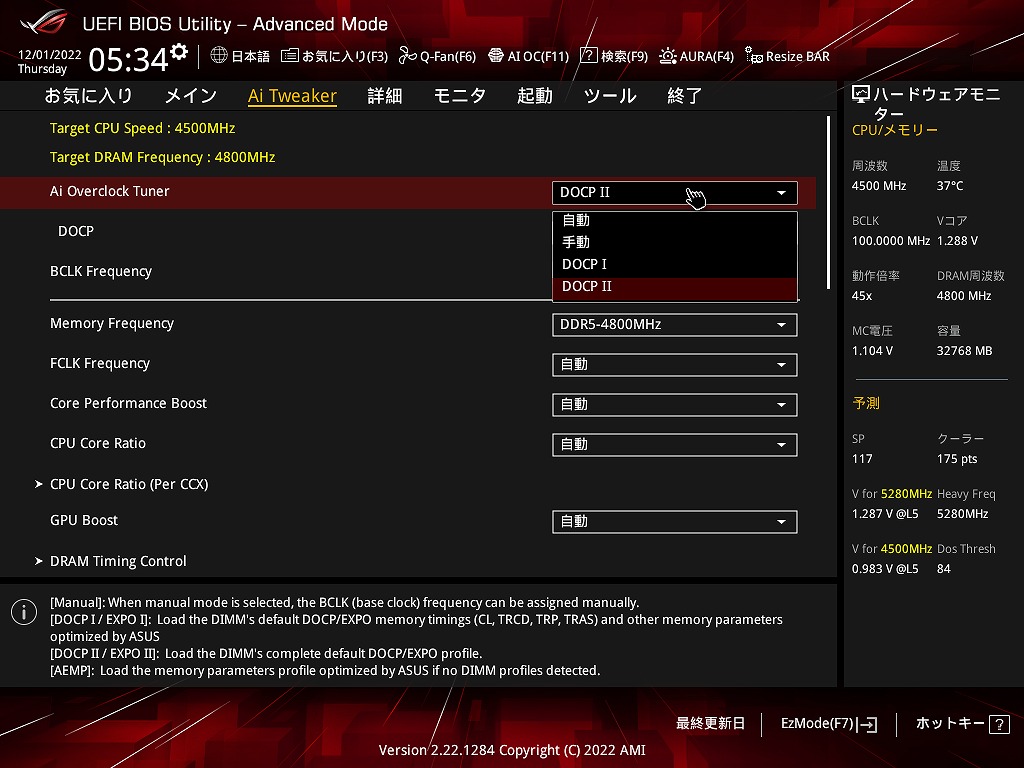The height and width of the screenshot is (768, 1024).
Task: Click the info icon in the help panel
Action: 24,612
